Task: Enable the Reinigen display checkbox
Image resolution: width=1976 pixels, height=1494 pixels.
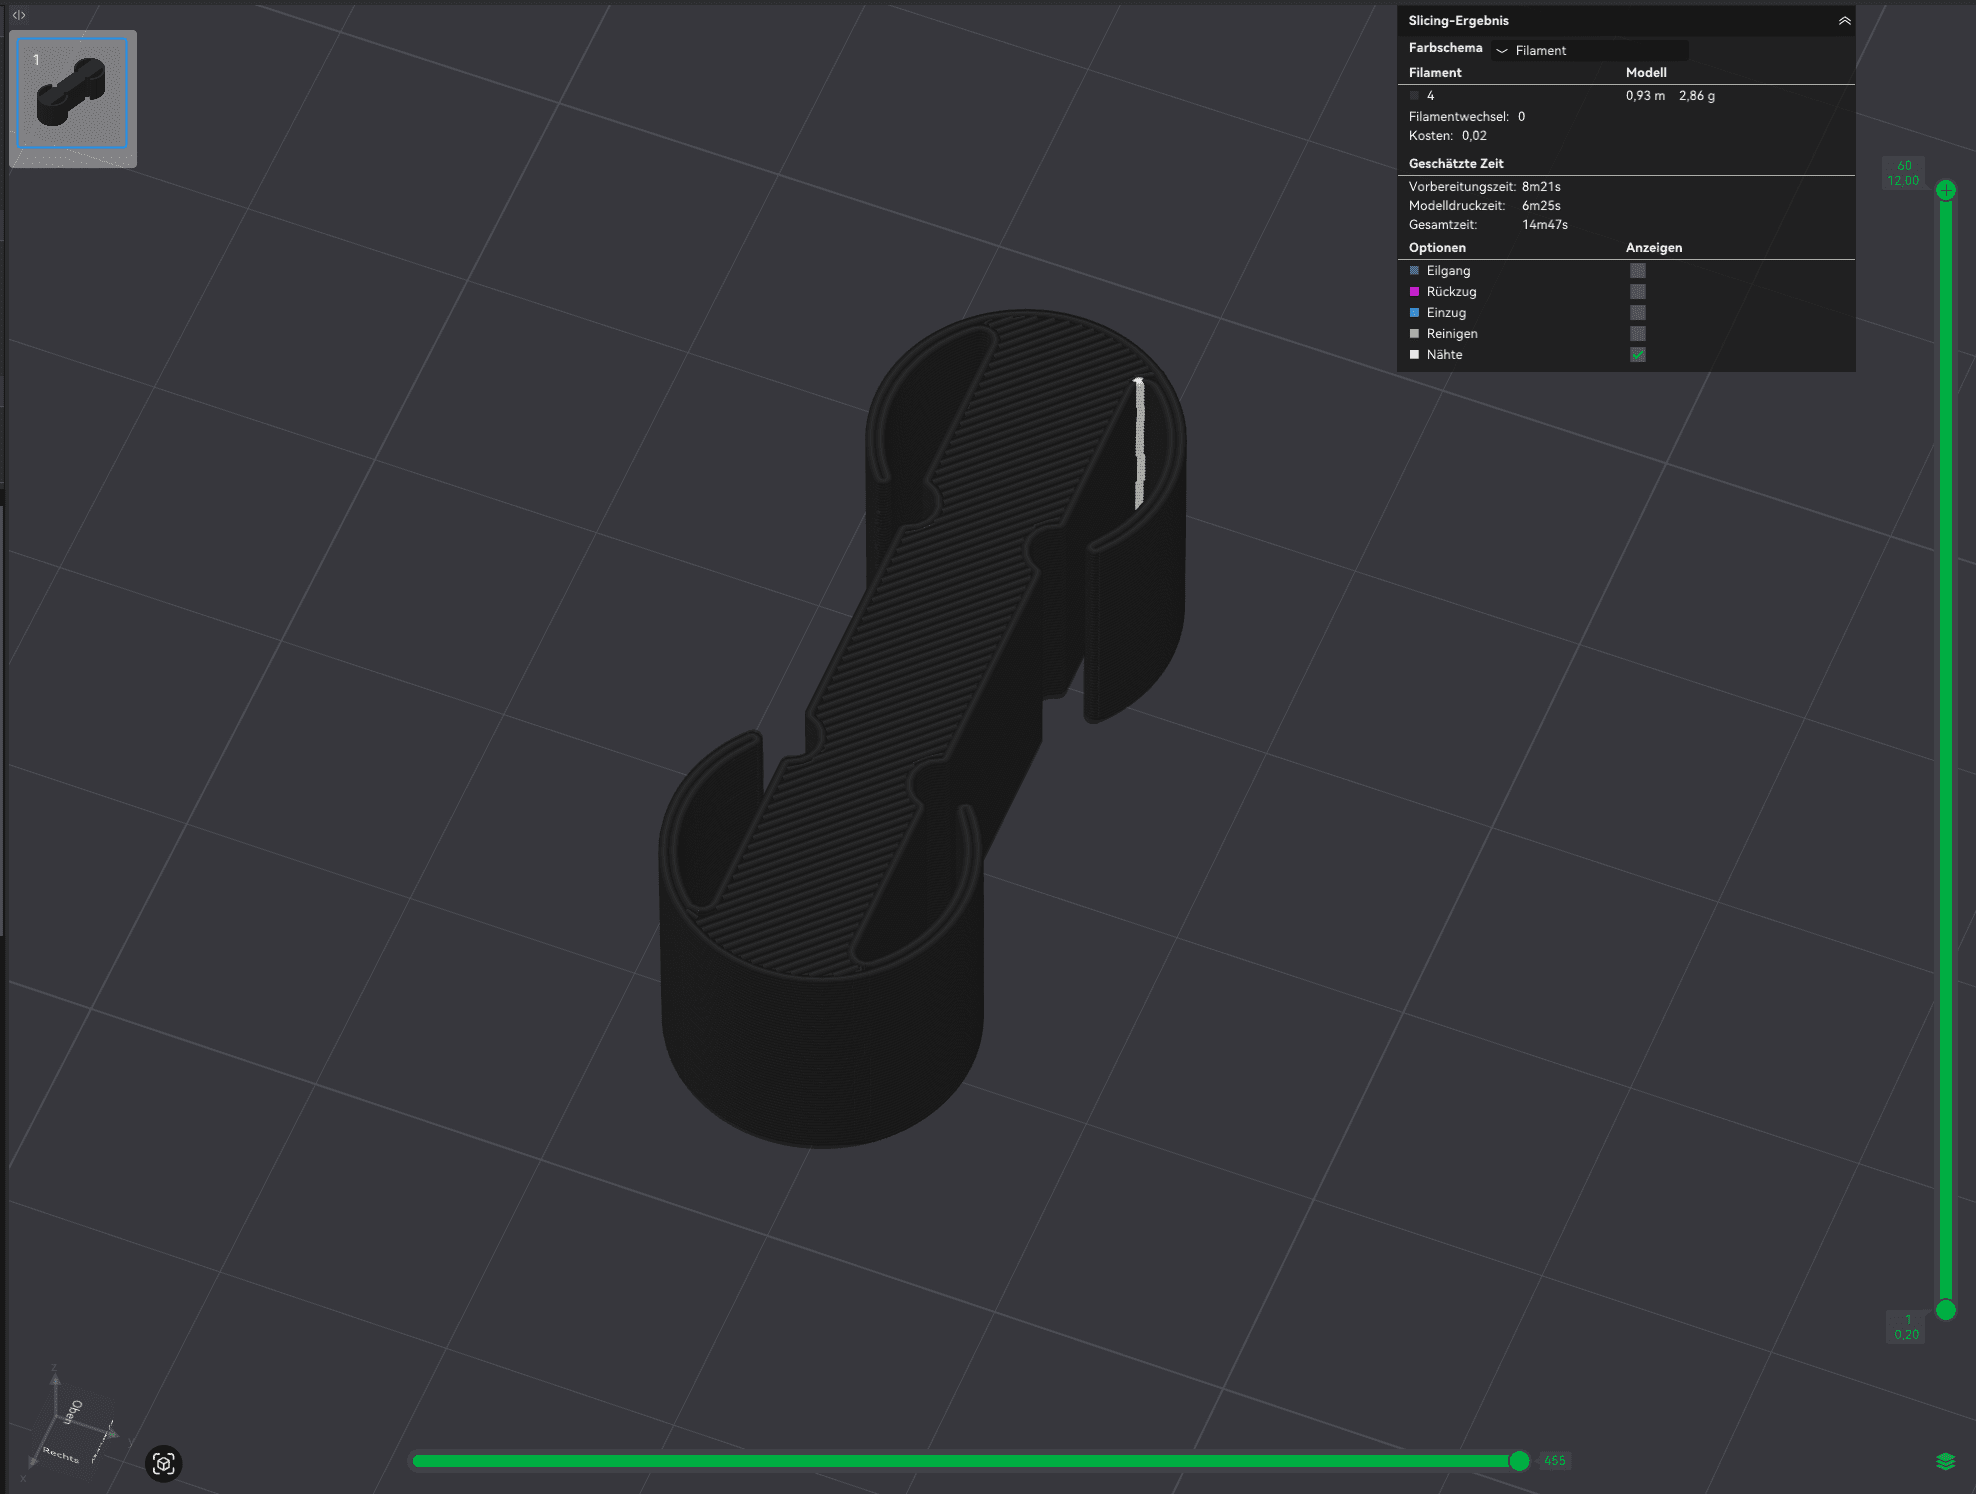Action: click(1637, 334)
